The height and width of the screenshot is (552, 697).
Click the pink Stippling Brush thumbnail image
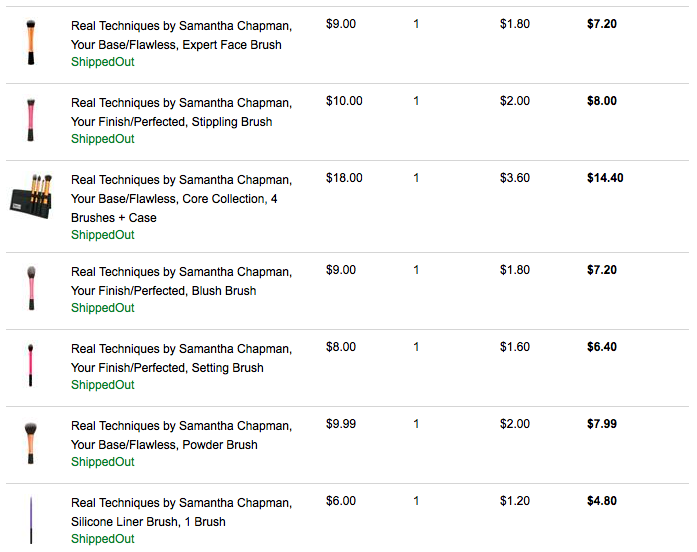pos(30,120)
